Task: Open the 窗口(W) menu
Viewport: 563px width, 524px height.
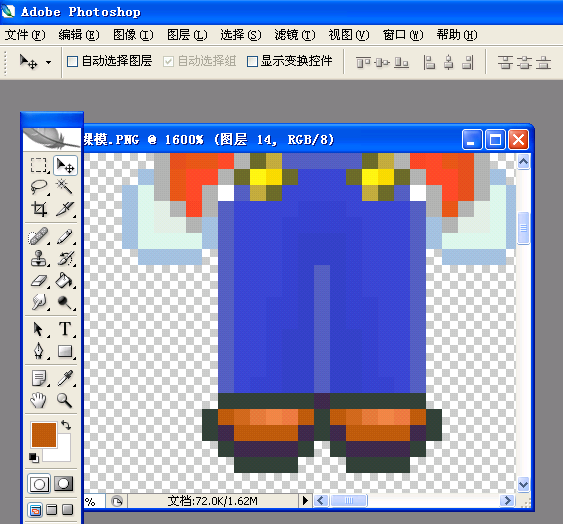Action: click(x=403, y=35)
